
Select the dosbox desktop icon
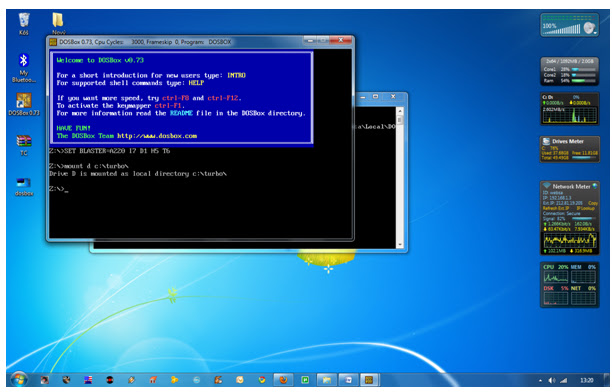24,187
